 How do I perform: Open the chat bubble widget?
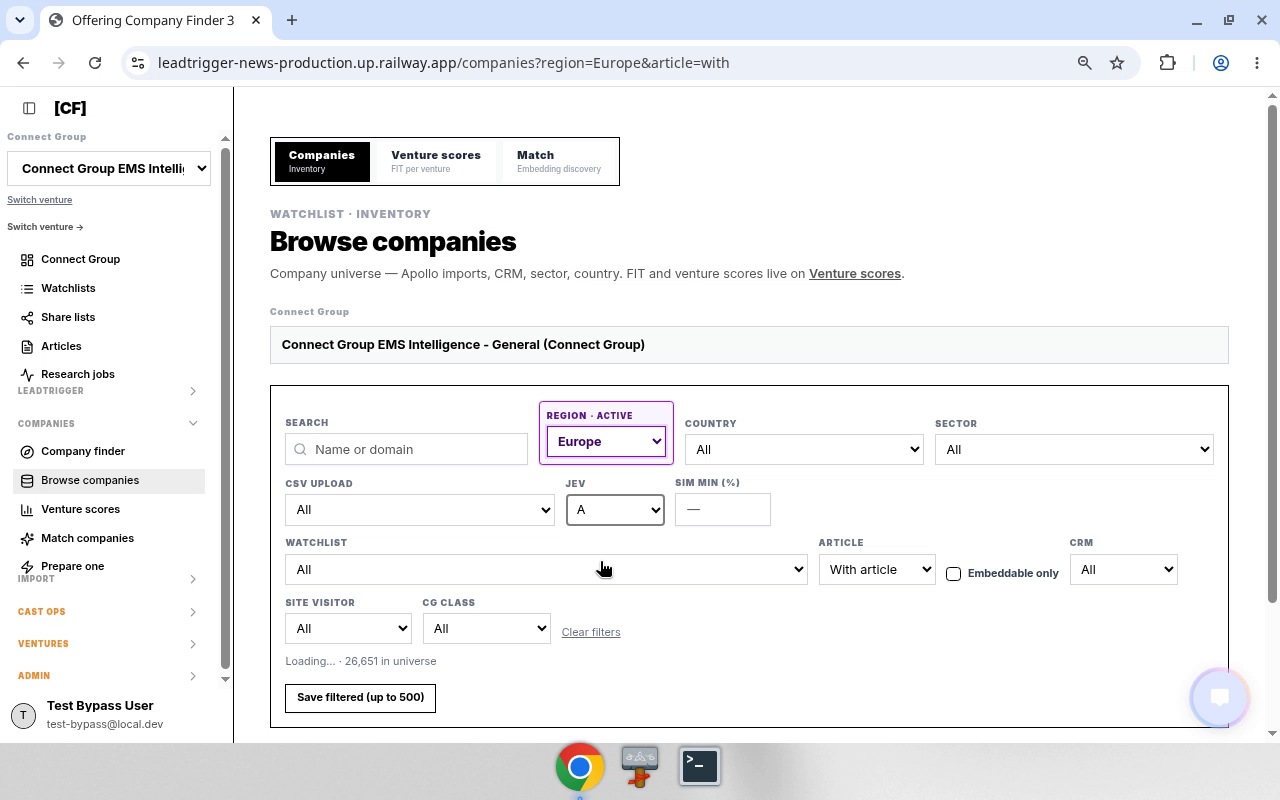pos(1219,697)
